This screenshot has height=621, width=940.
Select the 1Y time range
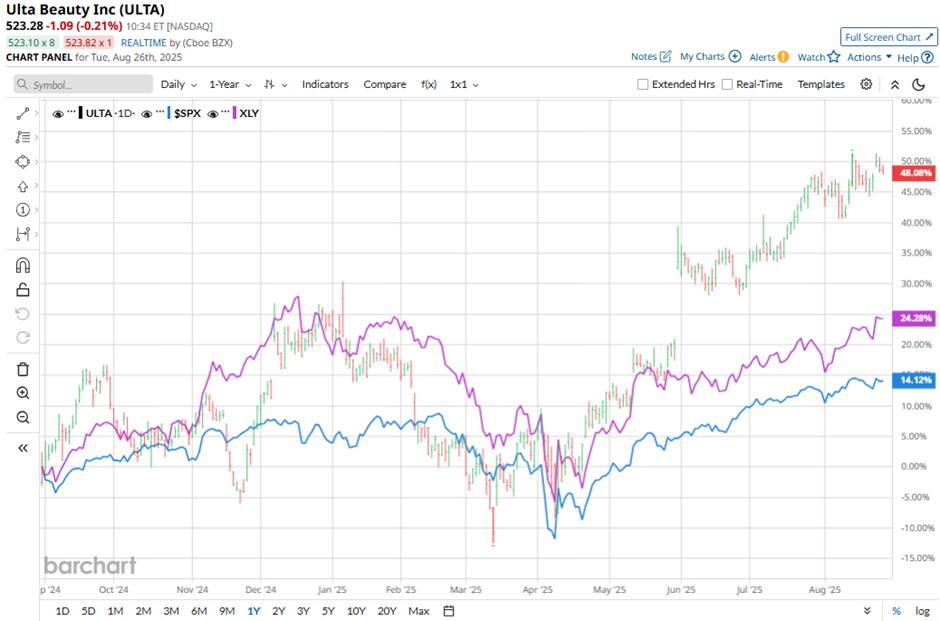[x=254, y=611]
